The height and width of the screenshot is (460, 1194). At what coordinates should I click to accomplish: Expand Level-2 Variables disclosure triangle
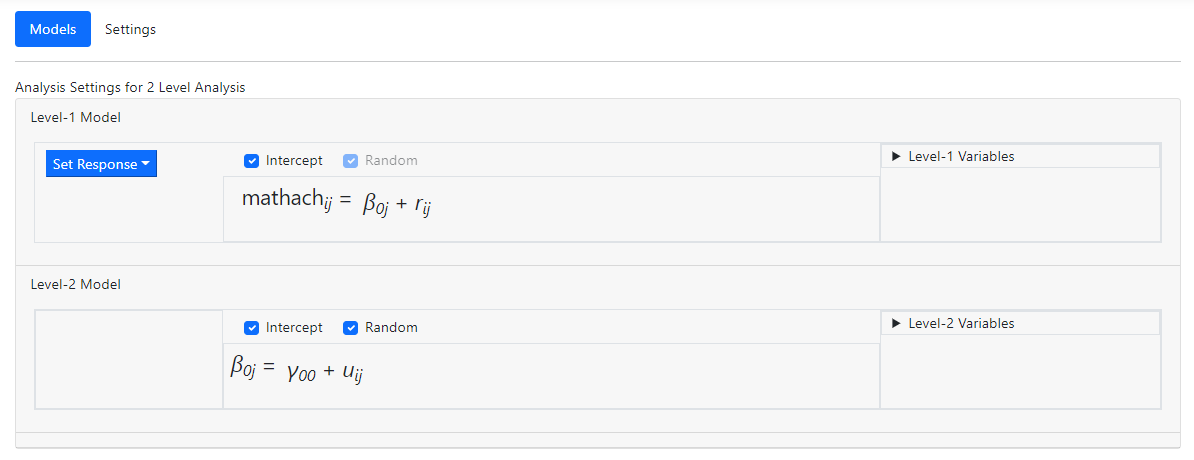(x=896, y=323)
